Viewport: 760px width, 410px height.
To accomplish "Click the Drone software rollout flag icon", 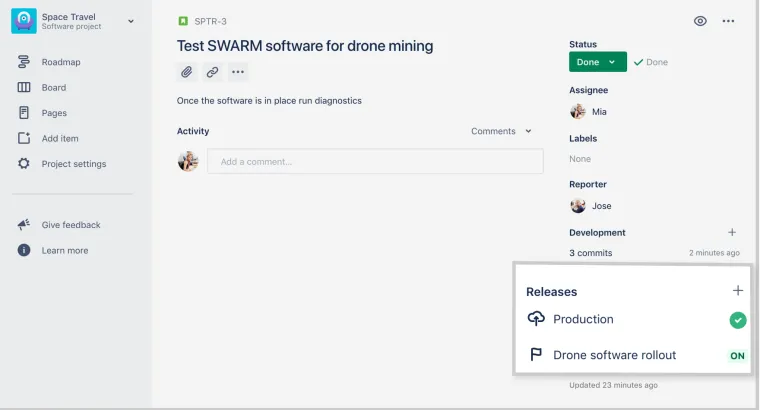I will (536, 355).
